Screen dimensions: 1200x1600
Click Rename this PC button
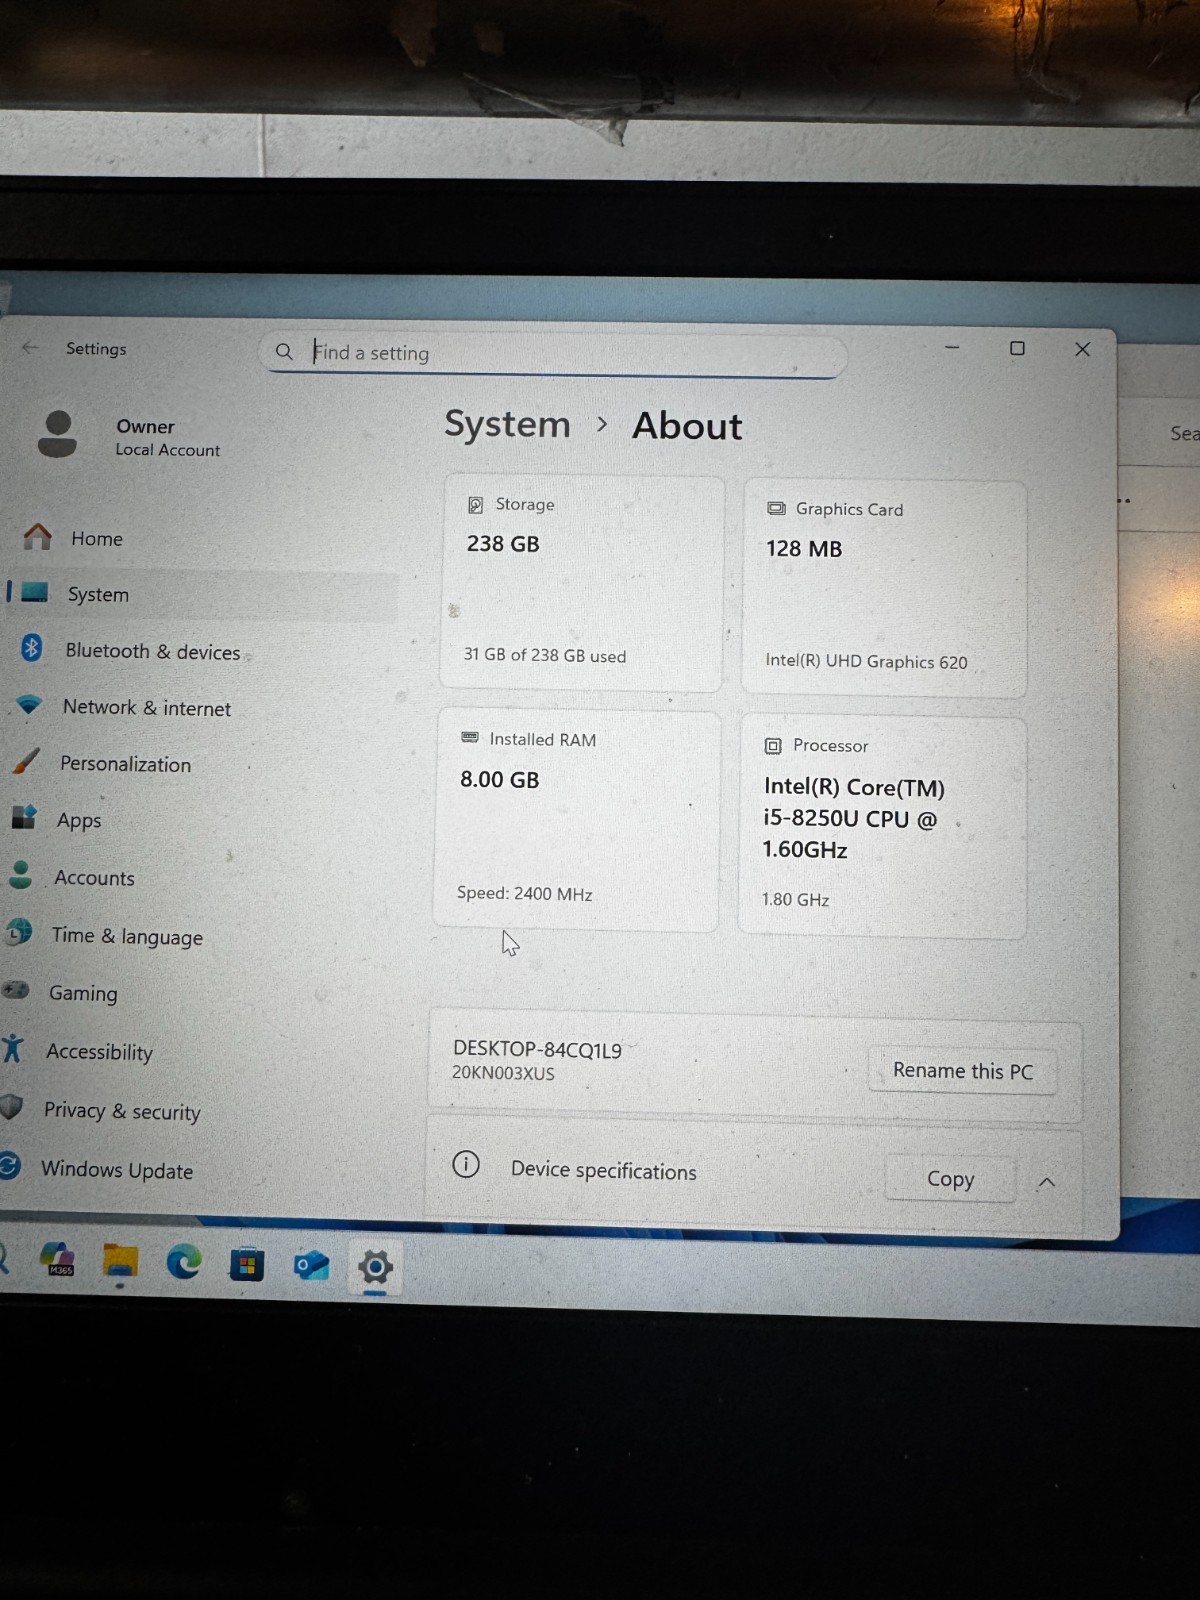click(x=962, y=1070)
